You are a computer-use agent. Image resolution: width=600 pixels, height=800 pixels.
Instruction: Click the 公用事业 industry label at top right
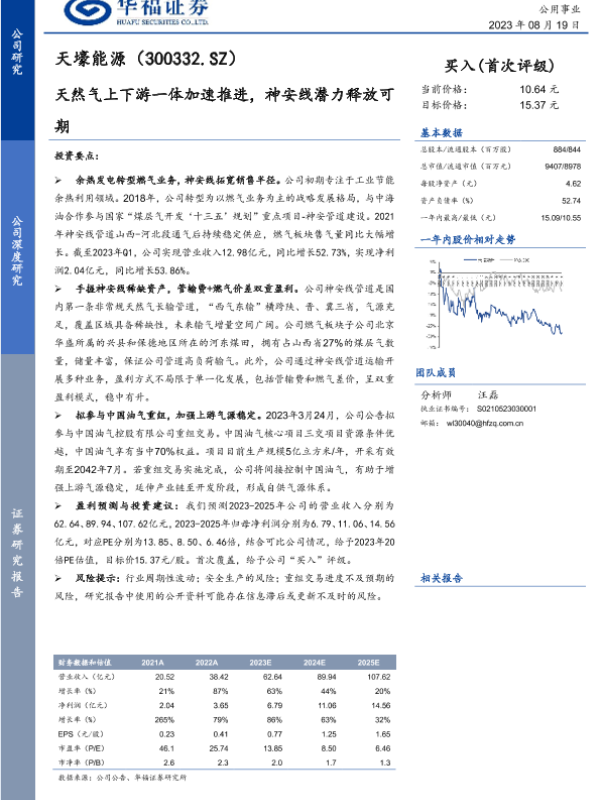[x=567, y=6]
